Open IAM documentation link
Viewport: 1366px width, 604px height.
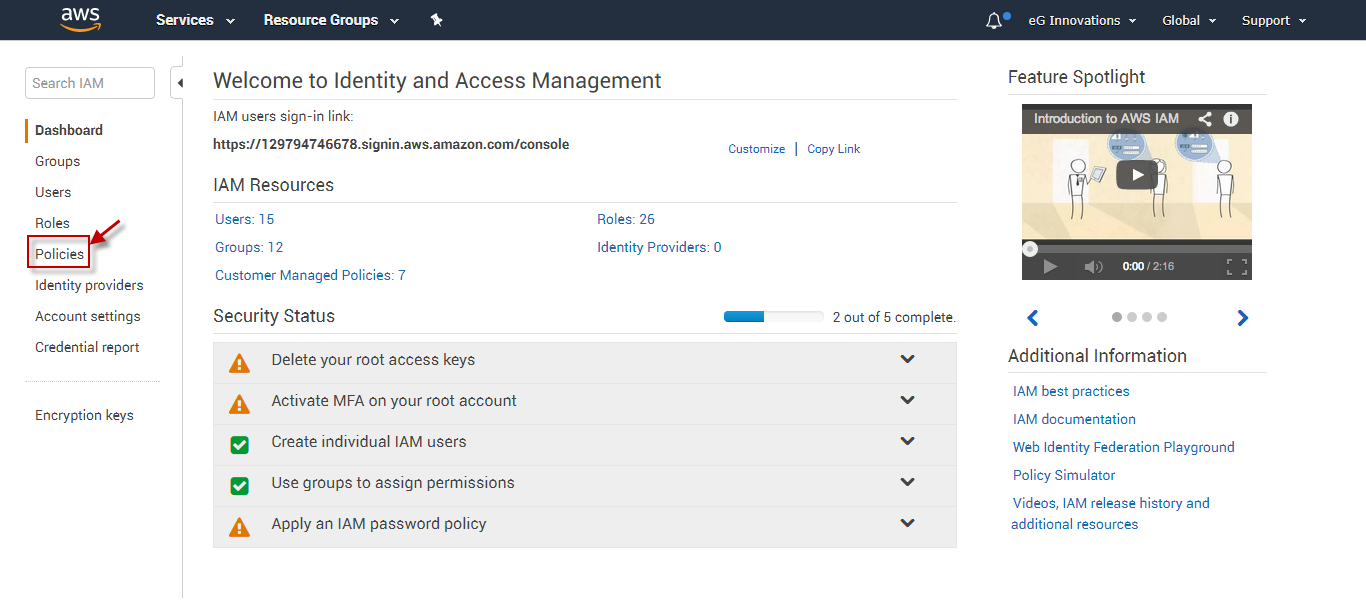pyautogui.click(x=1074, y=419)
